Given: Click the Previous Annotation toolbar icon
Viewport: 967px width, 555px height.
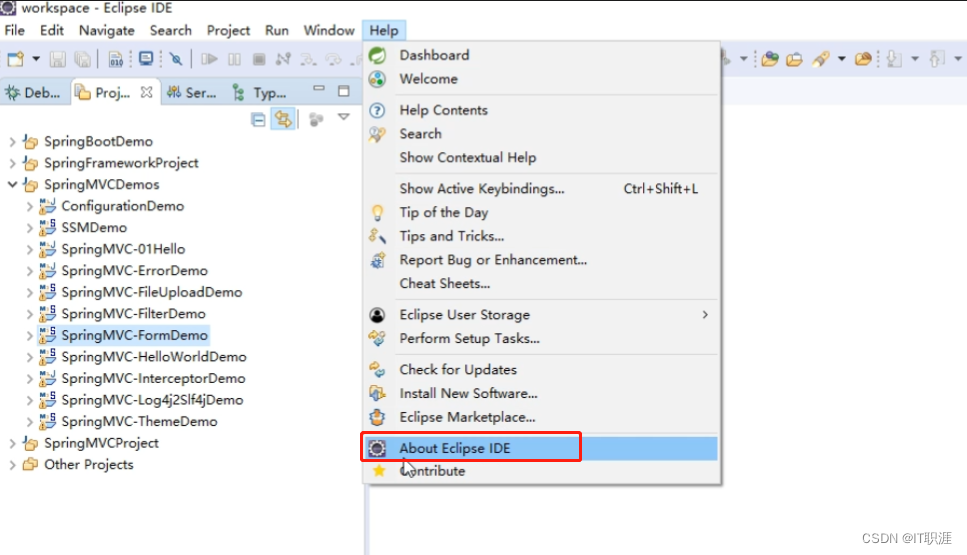Looking at the screenshot, I should [937, 59].
